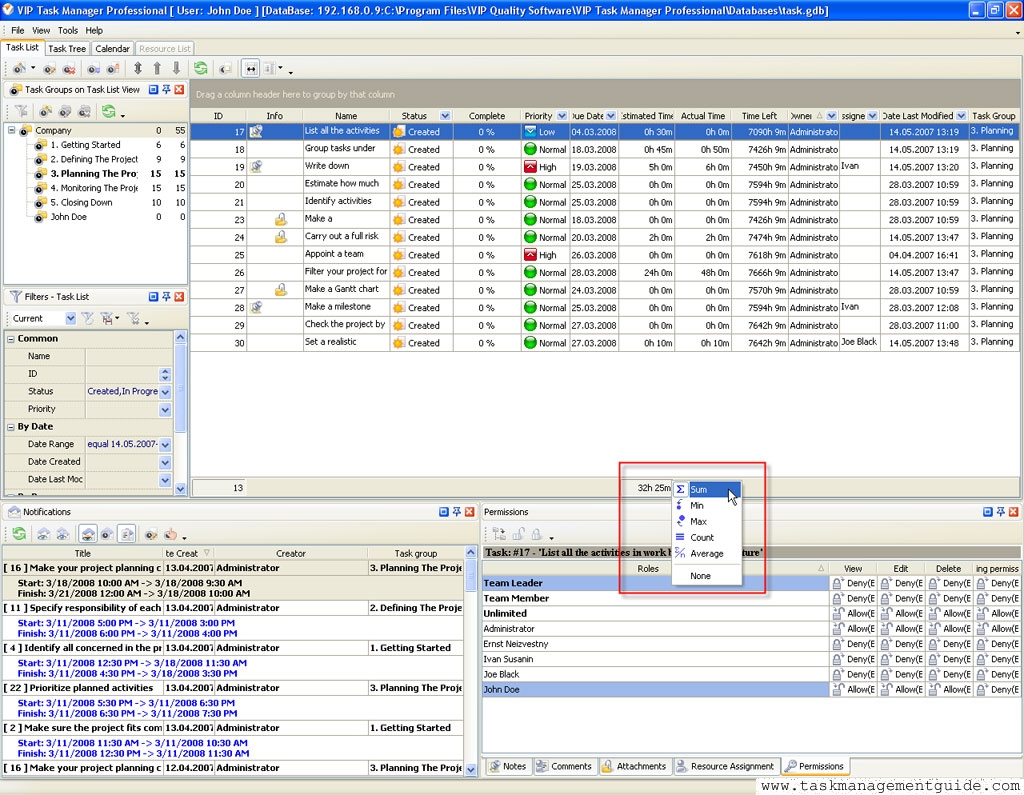Pin the Notifications panel
Screen dimensions: 1024x795
click(x=456, y=511)
